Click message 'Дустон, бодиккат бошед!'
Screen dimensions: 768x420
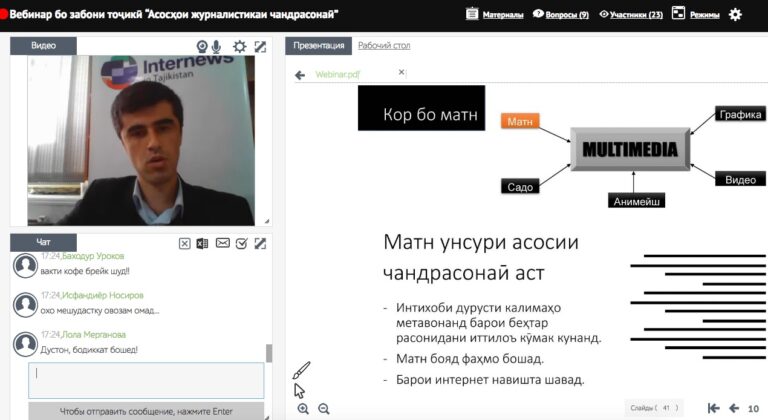point(89,349)
